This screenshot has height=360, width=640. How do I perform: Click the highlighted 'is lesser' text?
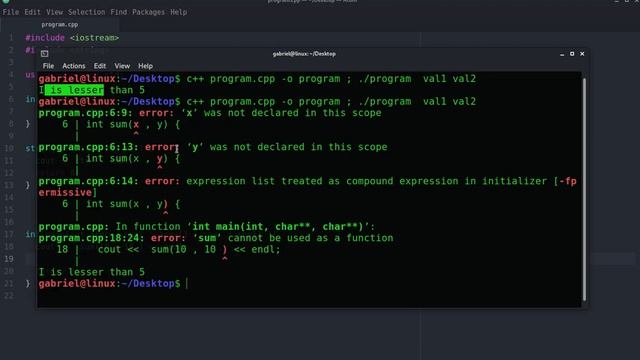coord(74,90)
